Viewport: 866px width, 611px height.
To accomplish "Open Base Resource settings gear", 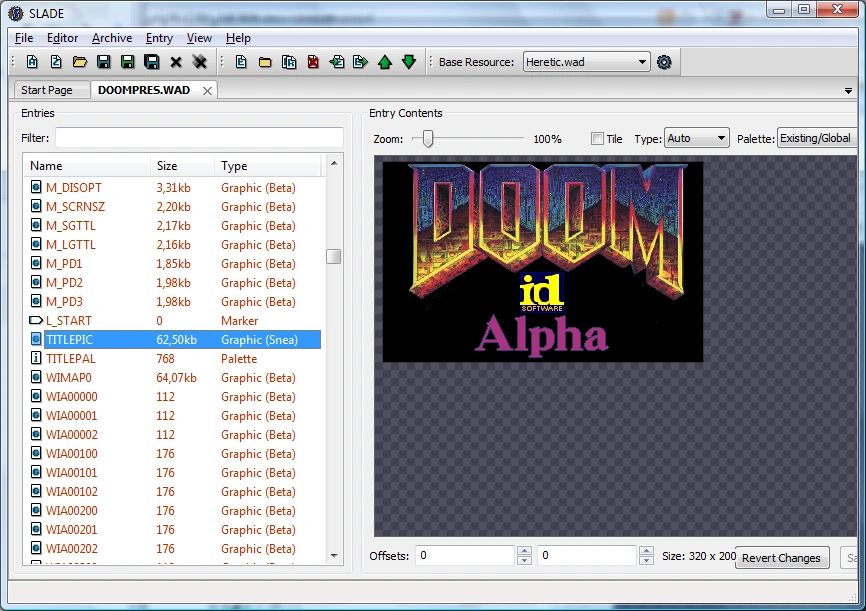I will click(664, 62).
